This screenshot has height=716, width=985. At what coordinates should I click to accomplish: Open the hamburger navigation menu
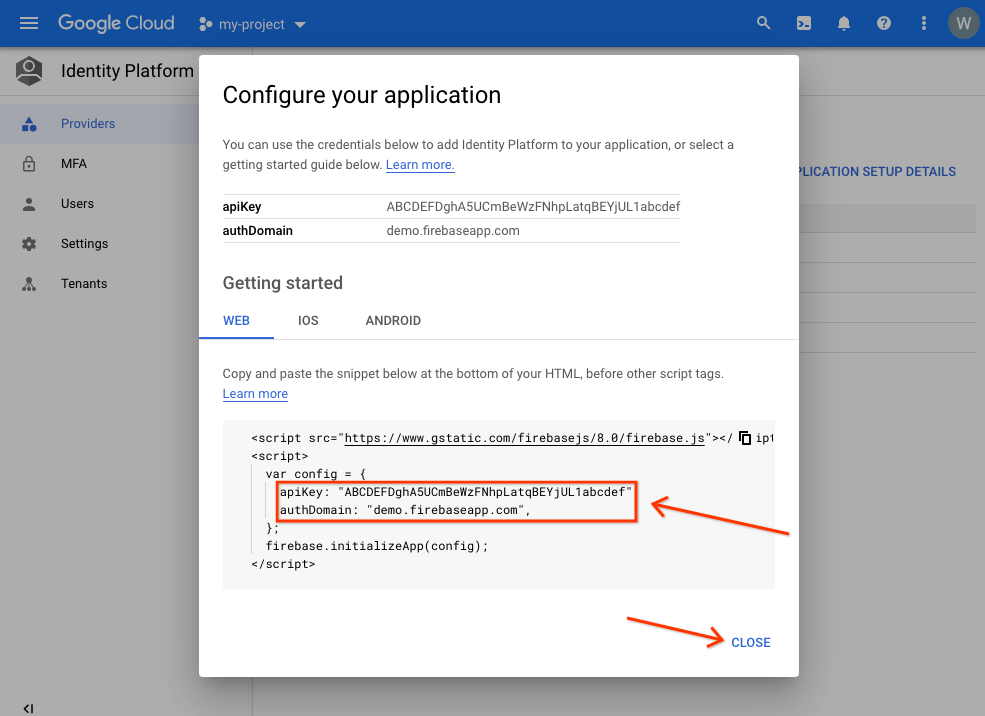click(x=28, y=23)
